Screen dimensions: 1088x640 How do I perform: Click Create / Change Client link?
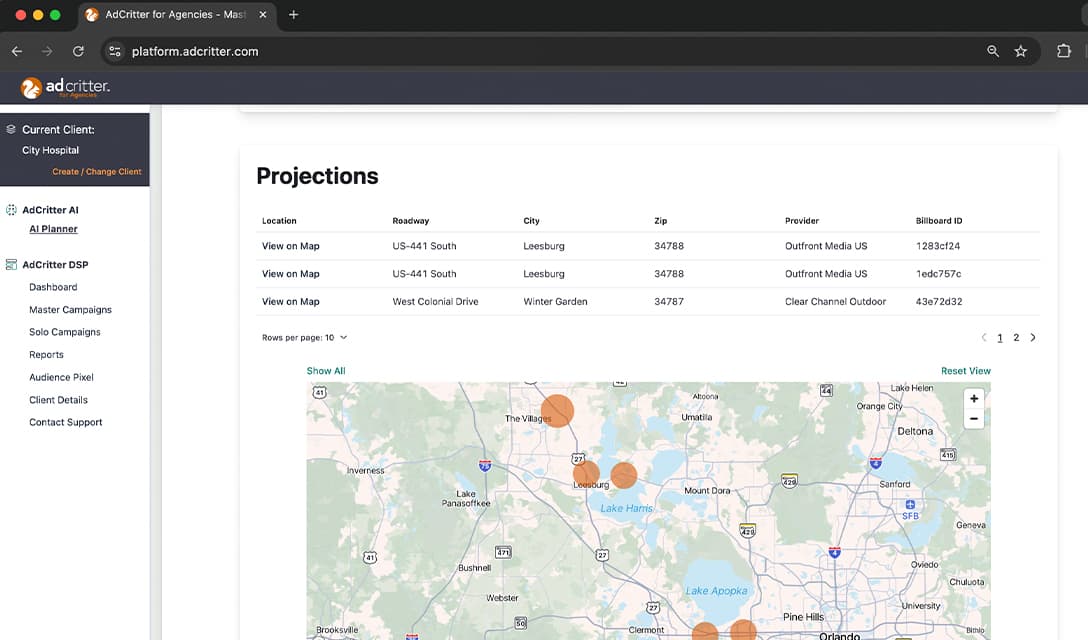point(96,172)
